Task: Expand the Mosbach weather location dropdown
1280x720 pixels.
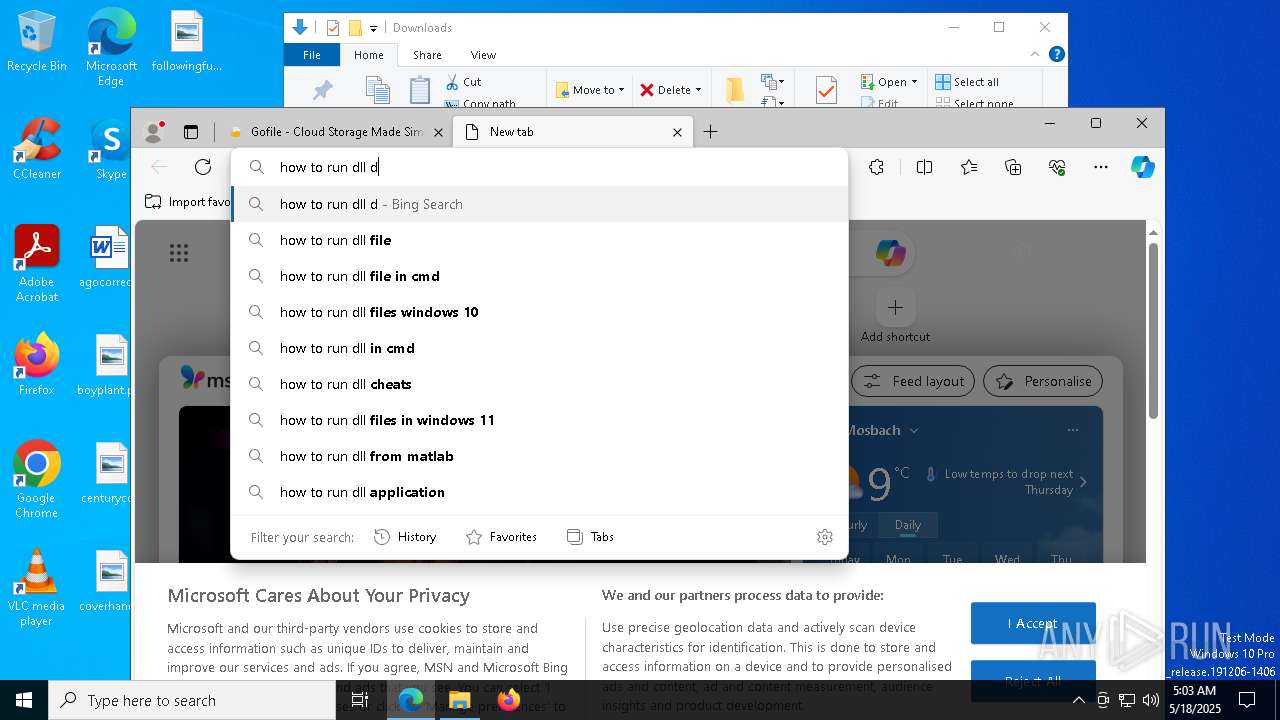Action: click(x=913, y=431)
